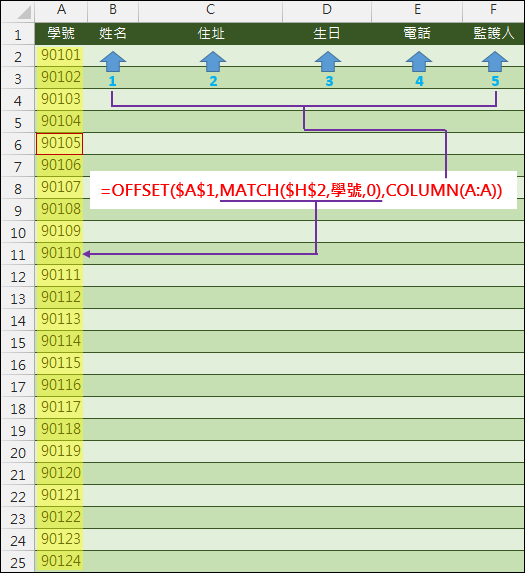Click the 生日 header cell
This screenshot has width=525, height=573.
point(327,34)
